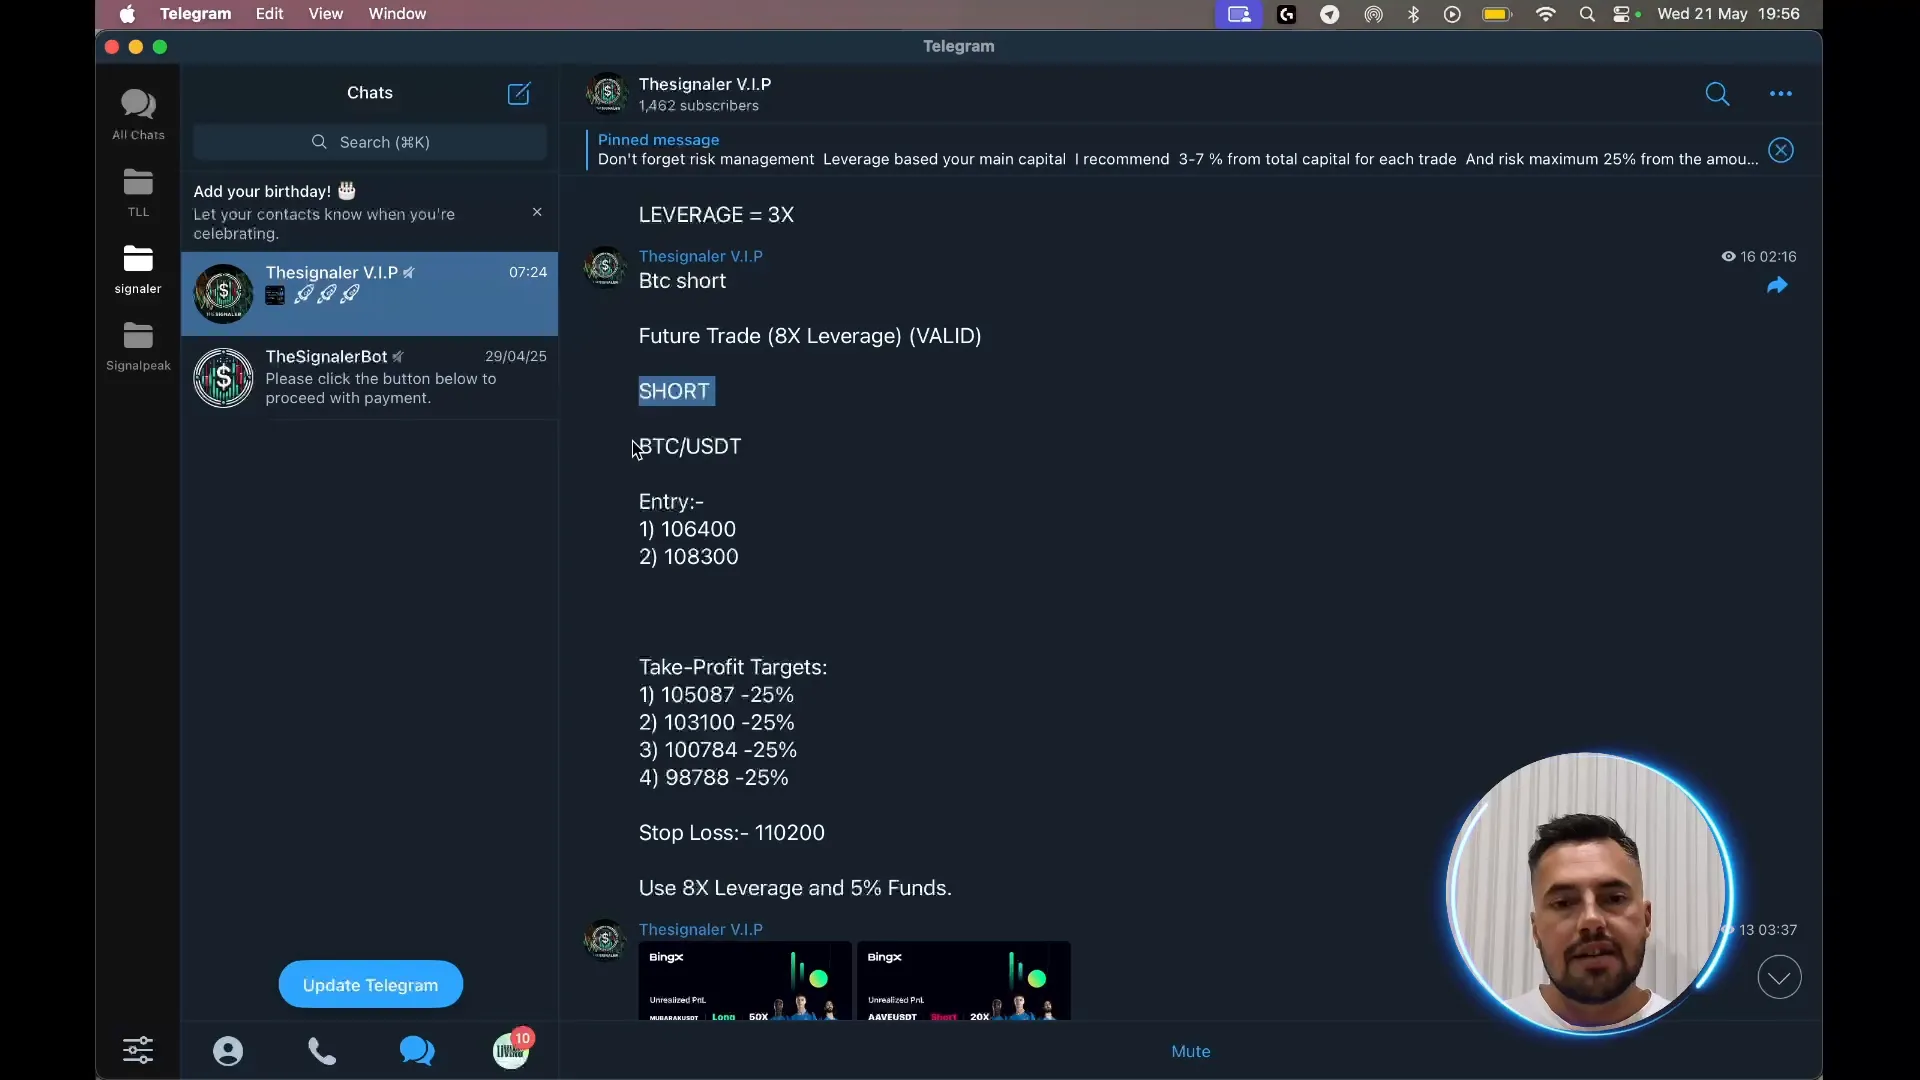Open Thesignaler V.I.P channel header info
This screenshot has width=1920, height=1080.
click(x=704, y=94)
